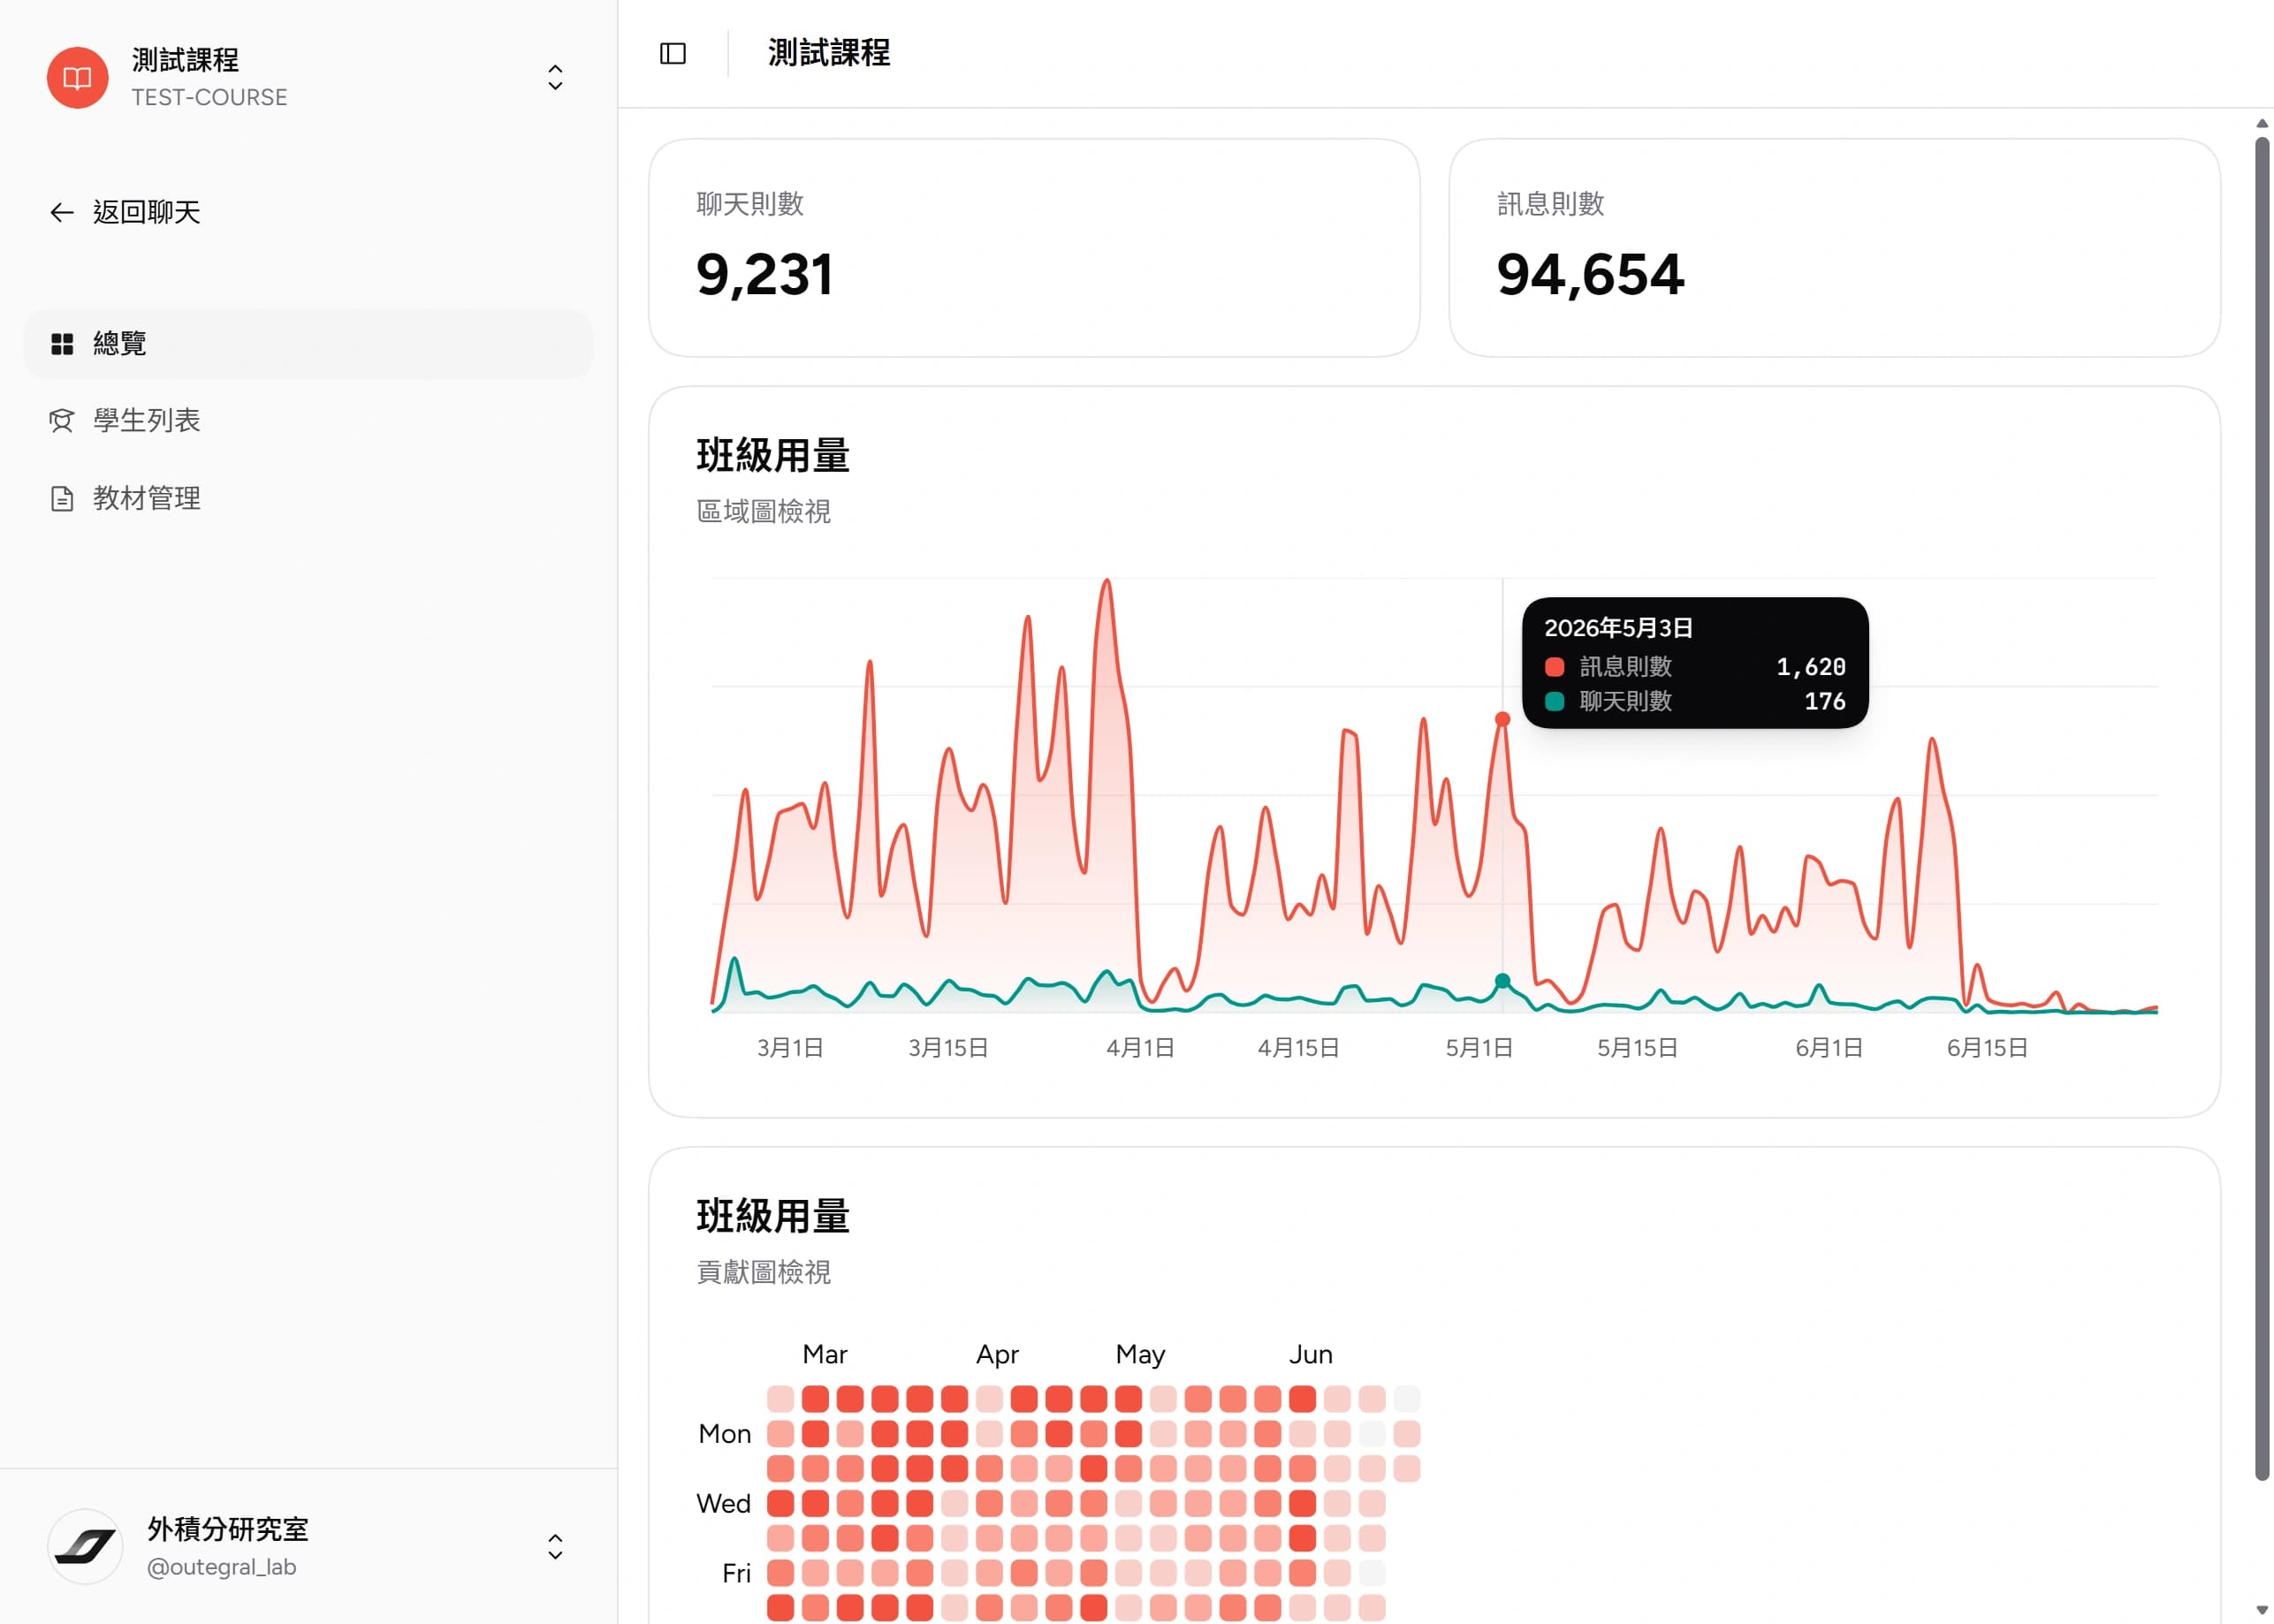
Task: Click the May month label in heatmap
Action: coord(1140,1355)
